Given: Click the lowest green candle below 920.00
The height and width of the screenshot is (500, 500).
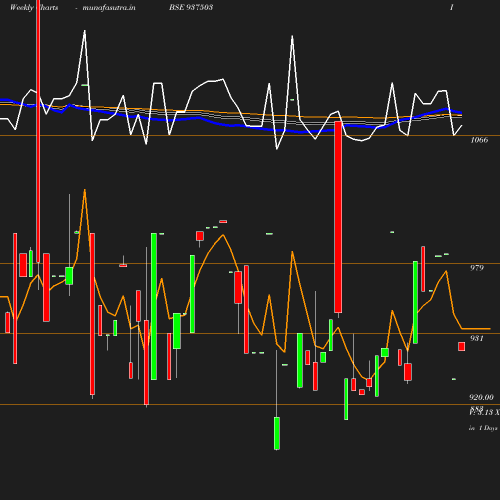Looking at the screenshot, I should coord(277,433).
